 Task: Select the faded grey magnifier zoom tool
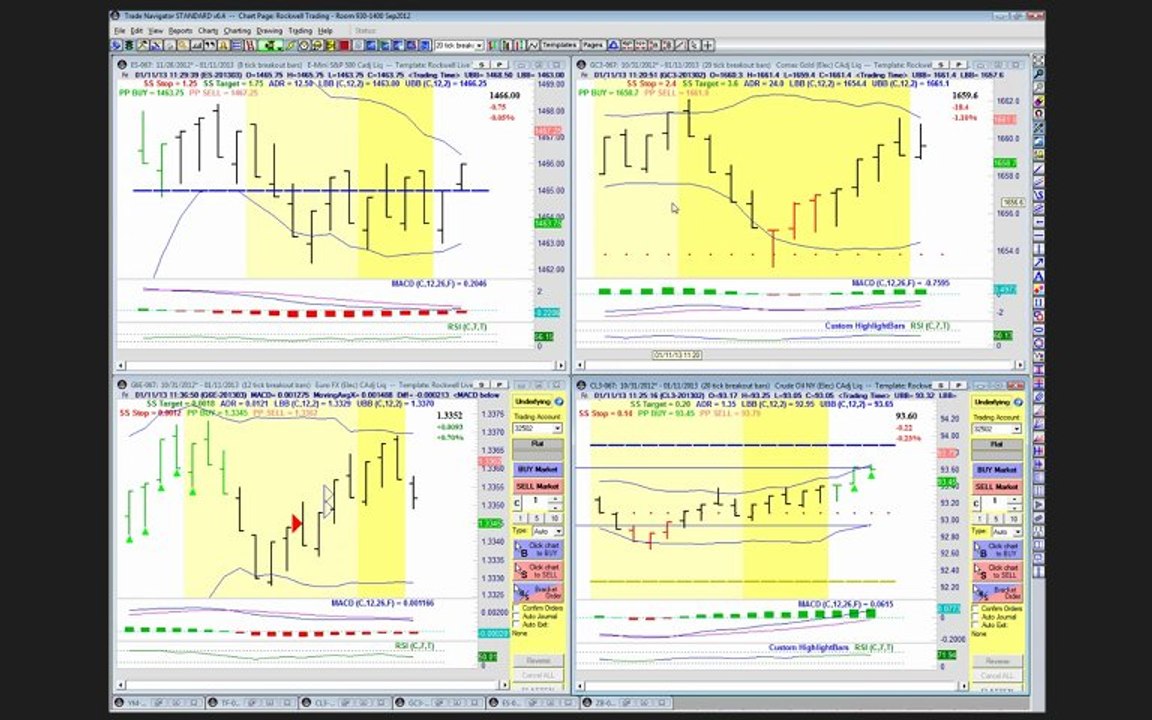1038,87
